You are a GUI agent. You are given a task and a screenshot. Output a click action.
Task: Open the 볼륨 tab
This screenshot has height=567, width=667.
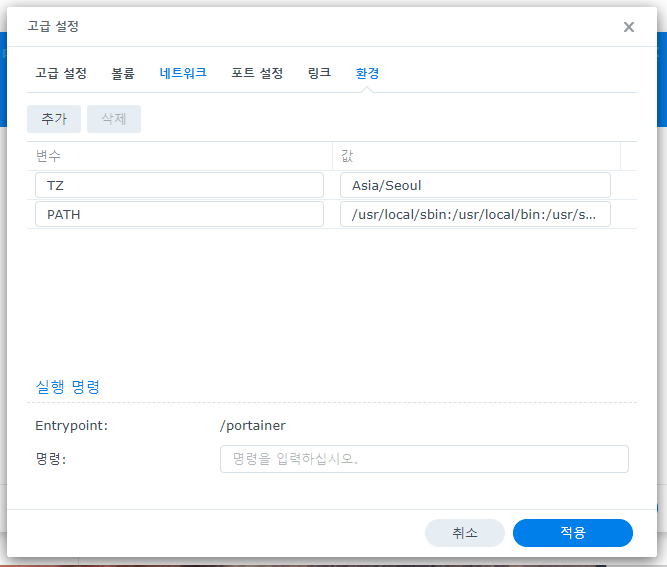coord(123,73)
